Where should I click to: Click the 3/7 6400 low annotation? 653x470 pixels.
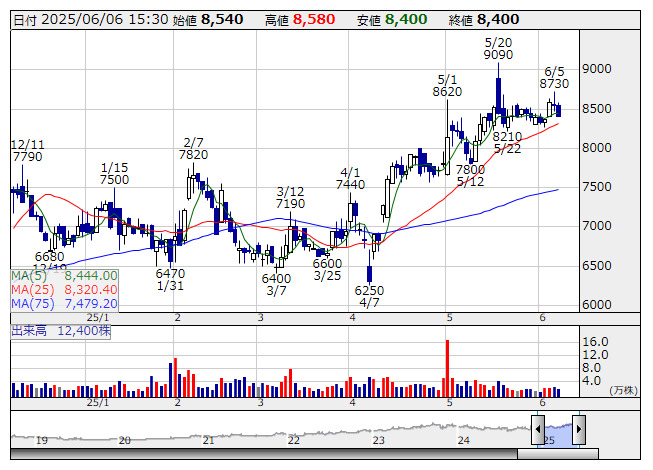(276, 285)
